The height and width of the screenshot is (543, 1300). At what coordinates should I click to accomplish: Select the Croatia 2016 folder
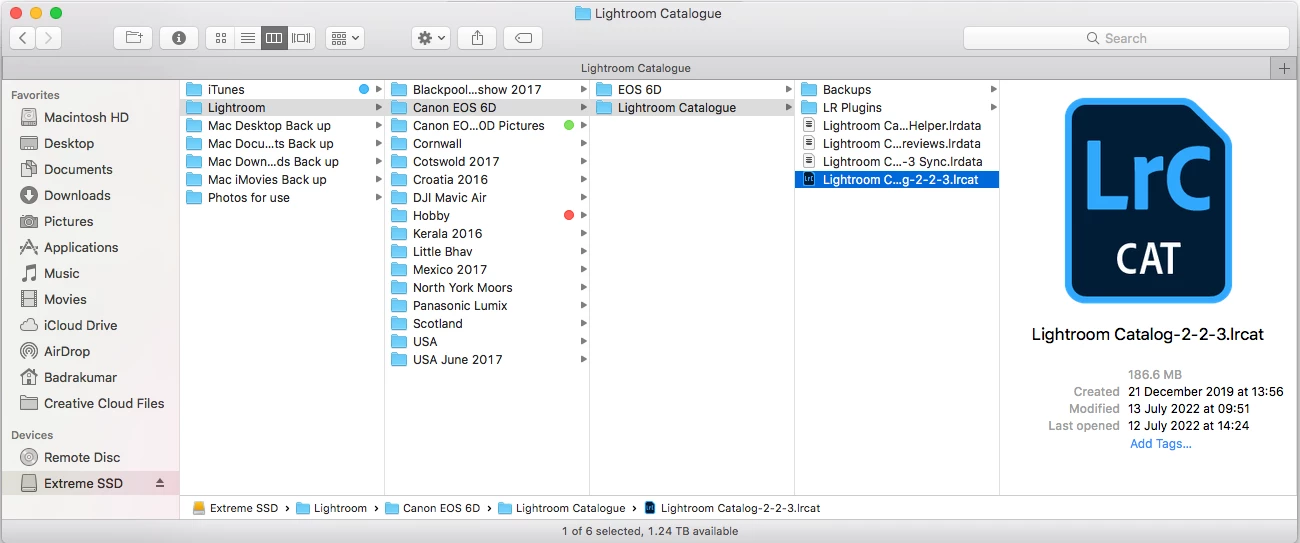(450, 179)
